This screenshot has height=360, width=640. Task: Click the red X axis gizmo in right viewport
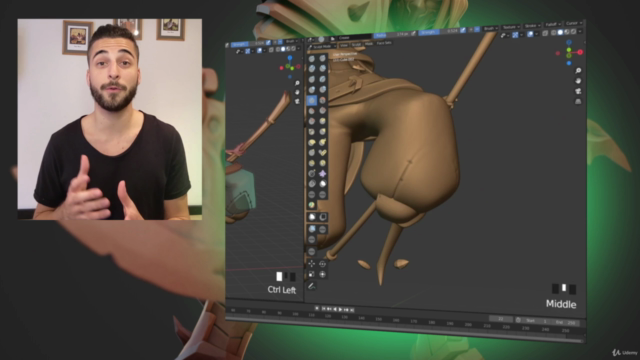pyautogui.click(x=580, y=52)
